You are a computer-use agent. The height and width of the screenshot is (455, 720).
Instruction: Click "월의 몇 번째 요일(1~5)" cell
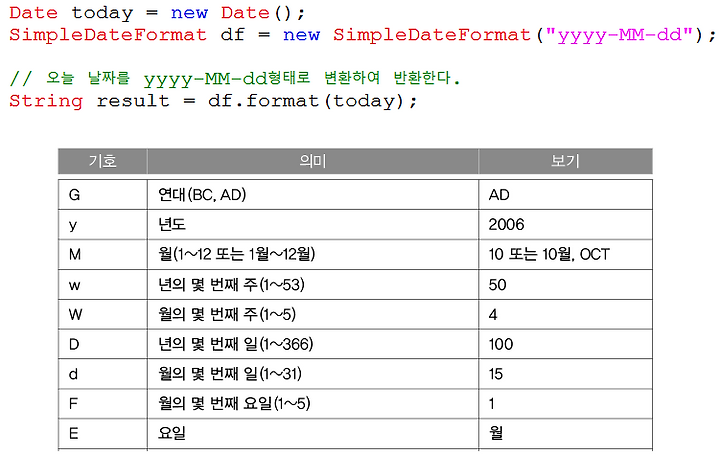pyautogui.click(x=313, y=404)
